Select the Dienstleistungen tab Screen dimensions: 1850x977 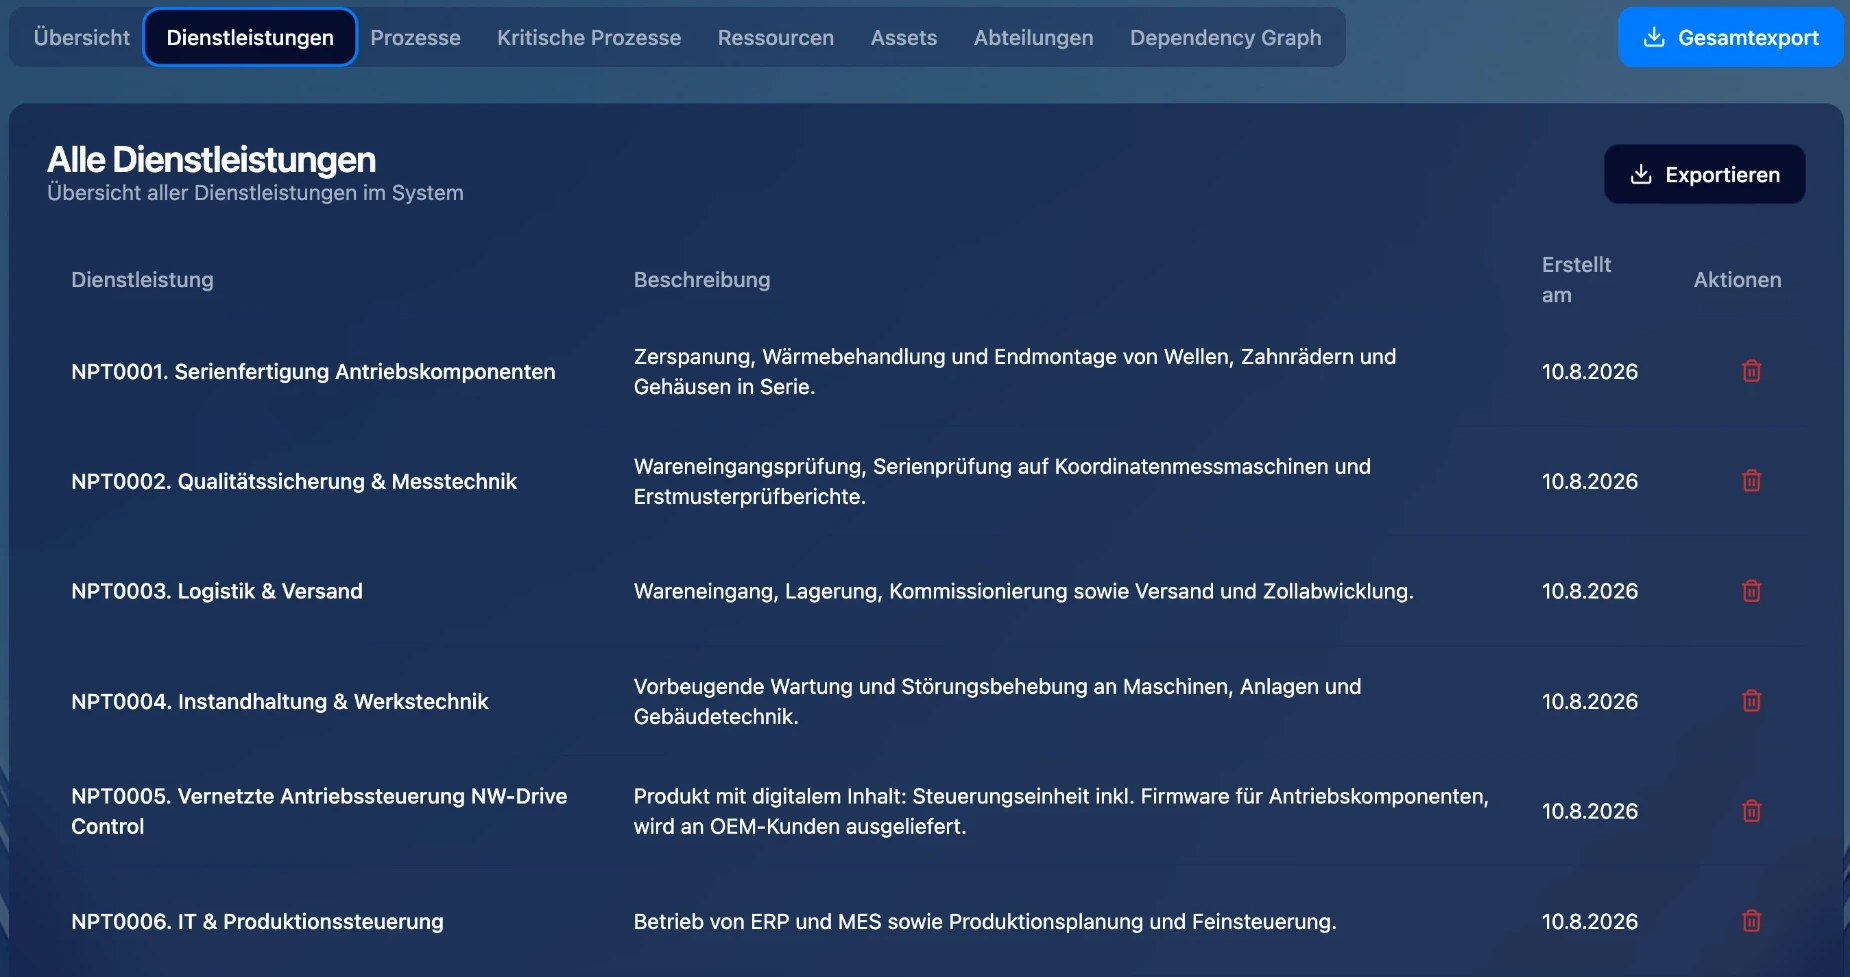click(250, 37)
